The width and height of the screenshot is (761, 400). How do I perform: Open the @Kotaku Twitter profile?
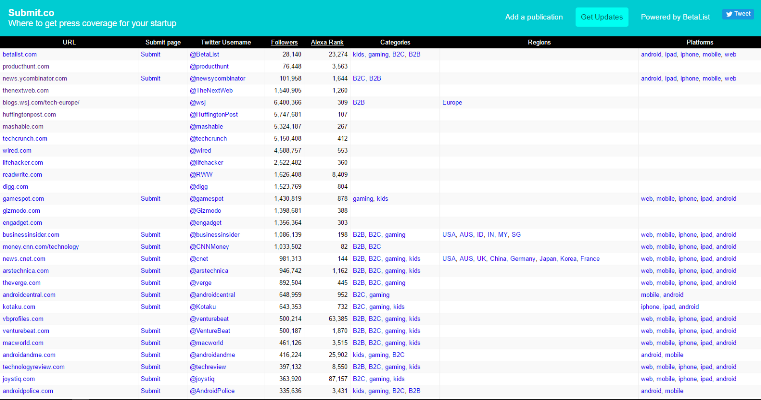click(203, 307)
